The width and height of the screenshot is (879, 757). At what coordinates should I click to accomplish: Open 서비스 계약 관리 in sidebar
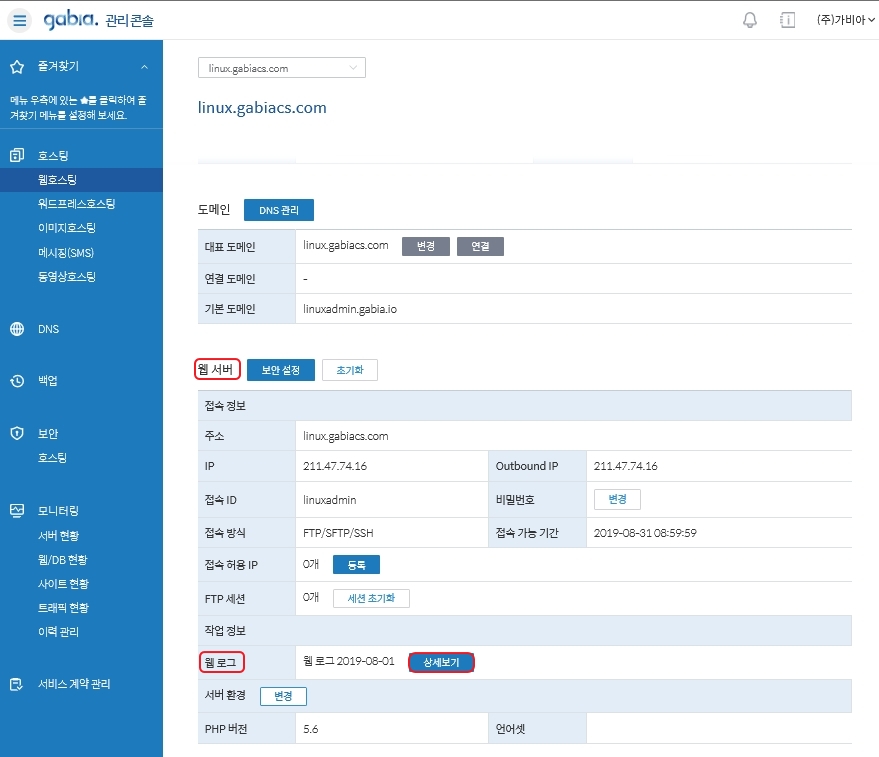tap(74, 684)
